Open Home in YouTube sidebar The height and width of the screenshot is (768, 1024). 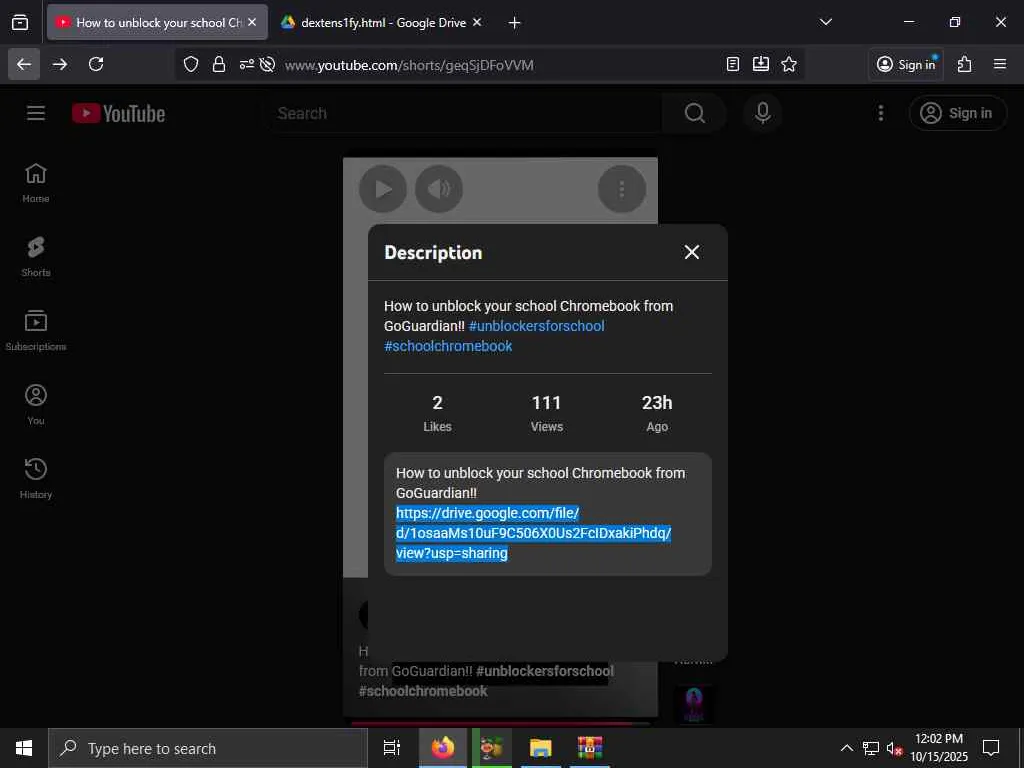[x=36, y=183]
